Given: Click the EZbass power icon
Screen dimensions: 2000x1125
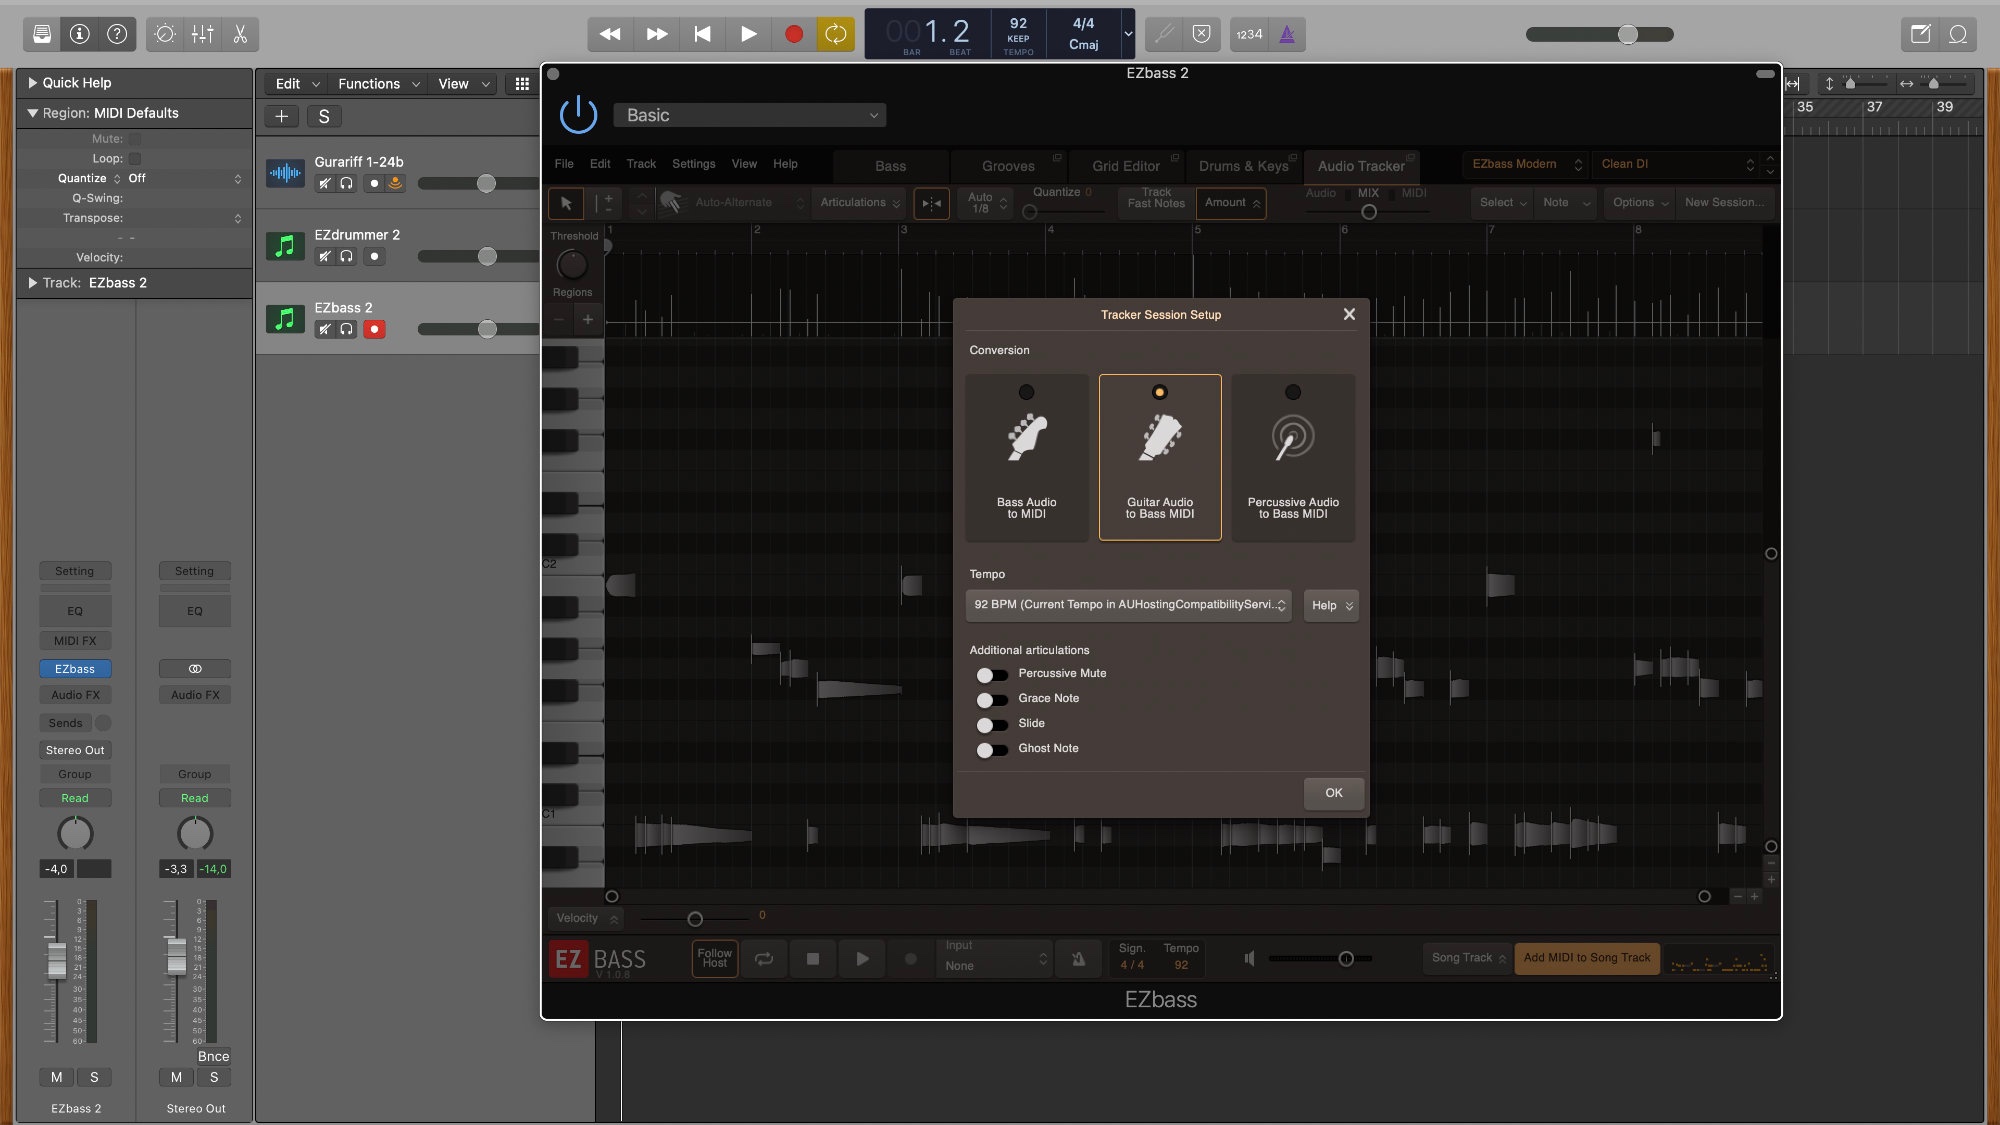Looking at the screenshot, I should (578, 115).
